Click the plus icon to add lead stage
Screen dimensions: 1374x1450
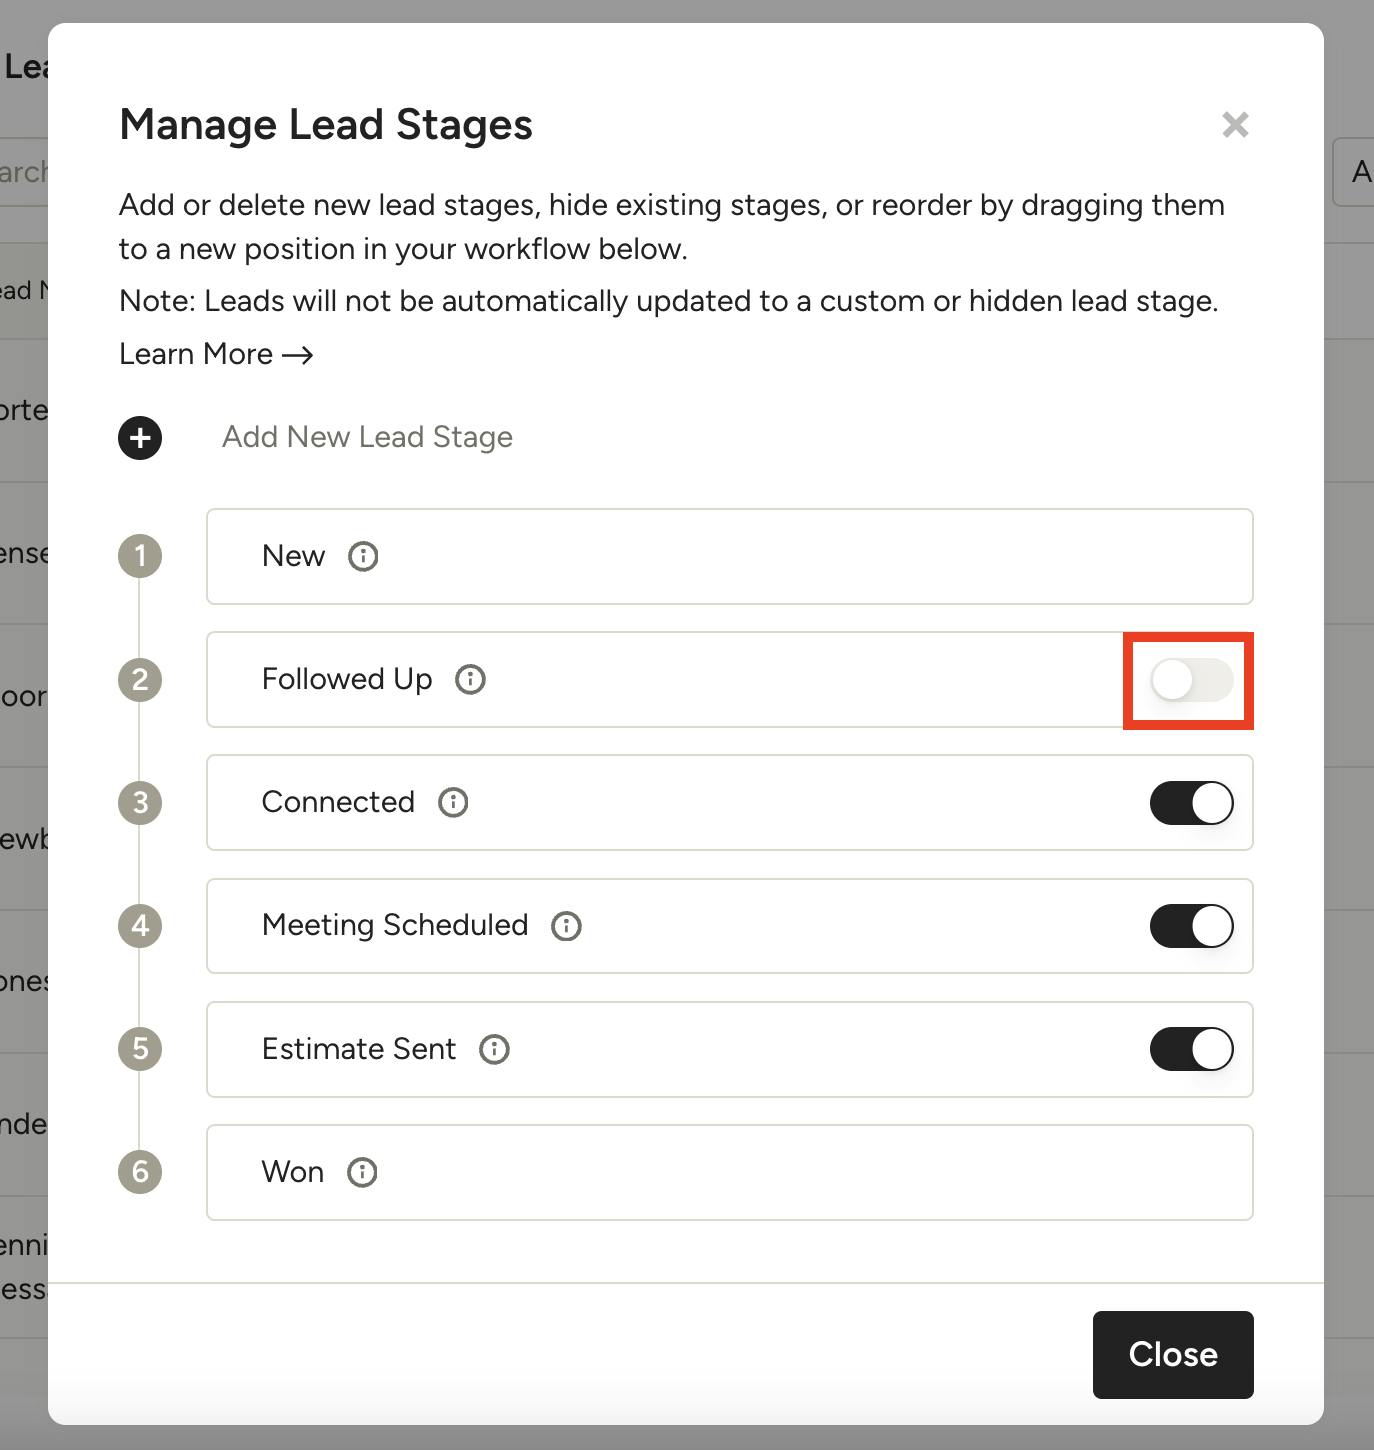[139, 437]
